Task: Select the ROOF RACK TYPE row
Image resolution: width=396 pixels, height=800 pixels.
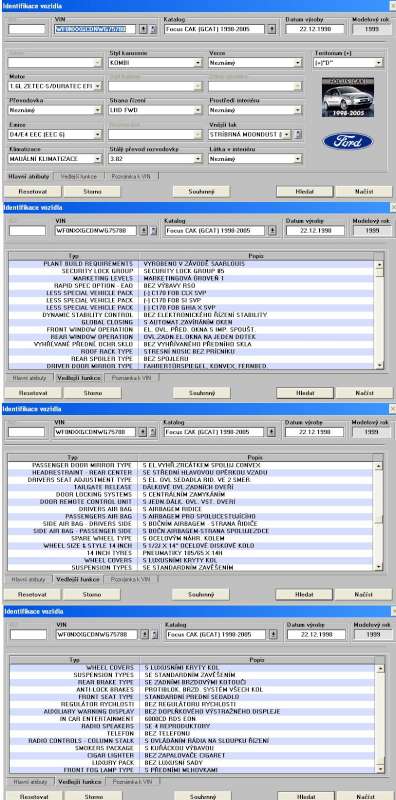Action: pyautogui.click(x=191, y=352)
